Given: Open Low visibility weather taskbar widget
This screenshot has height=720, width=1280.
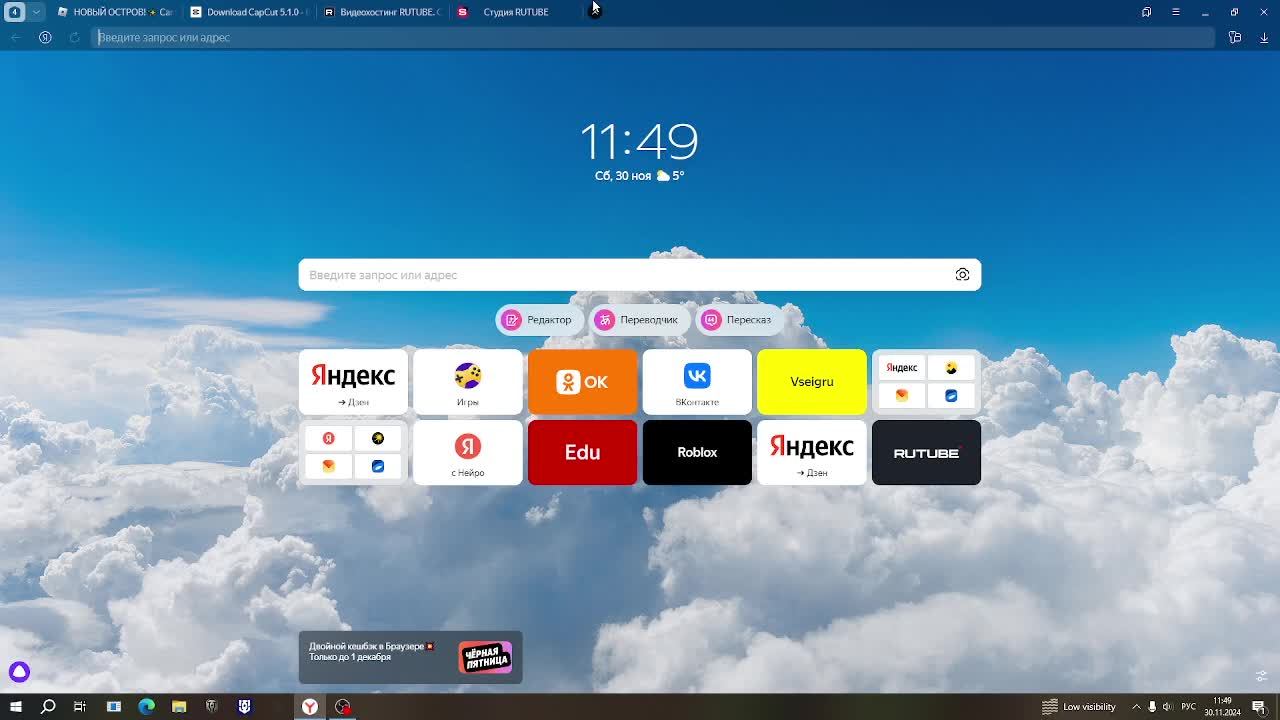Looking at the screenshot, I should click(x=1079, y=707).
